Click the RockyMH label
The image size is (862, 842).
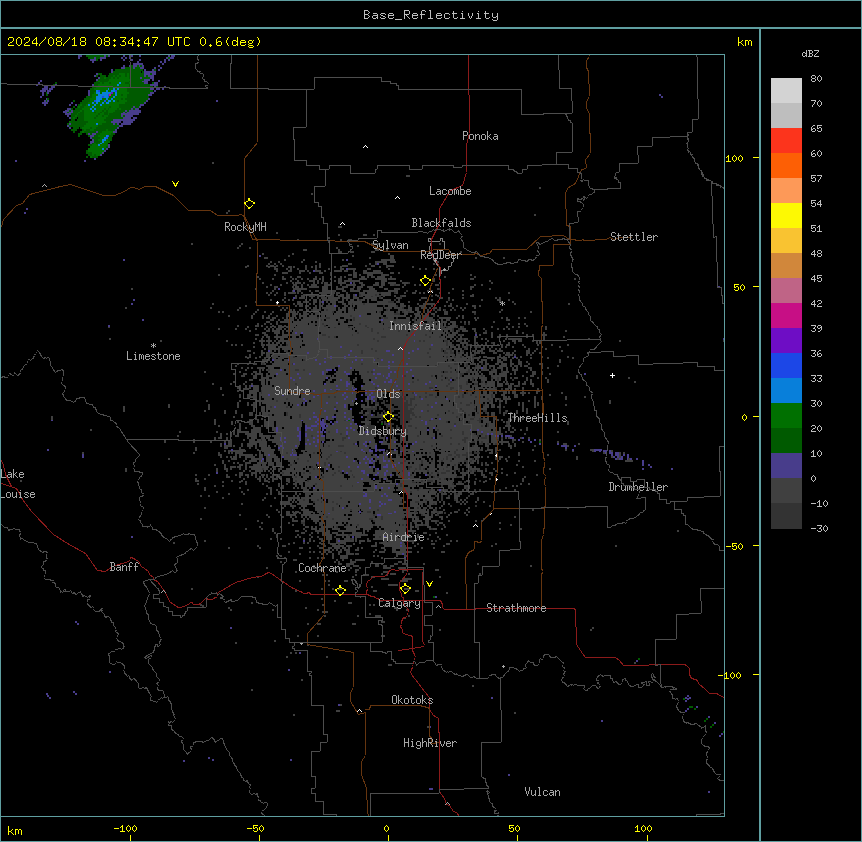coord(245,227)
